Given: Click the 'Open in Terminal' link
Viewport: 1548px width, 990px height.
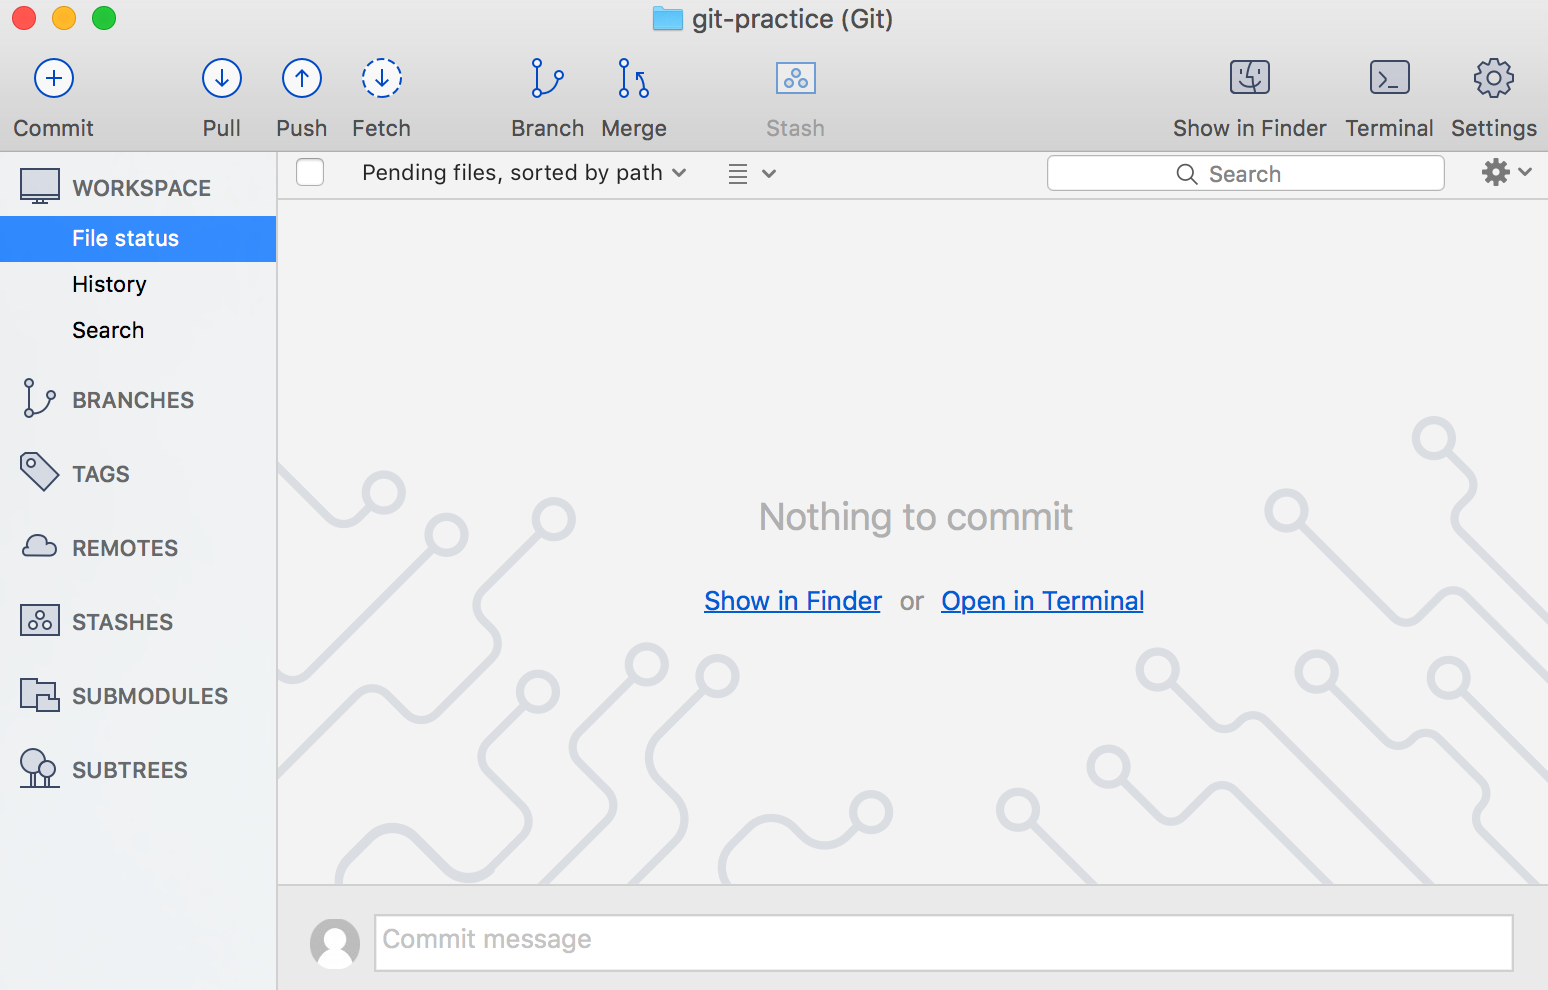Looking at the screenshot, I should [1042, 601].
